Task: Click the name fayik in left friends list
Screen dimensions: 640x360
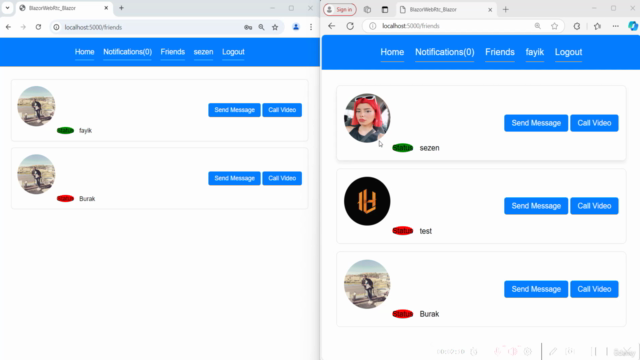Action: (85, 131)
